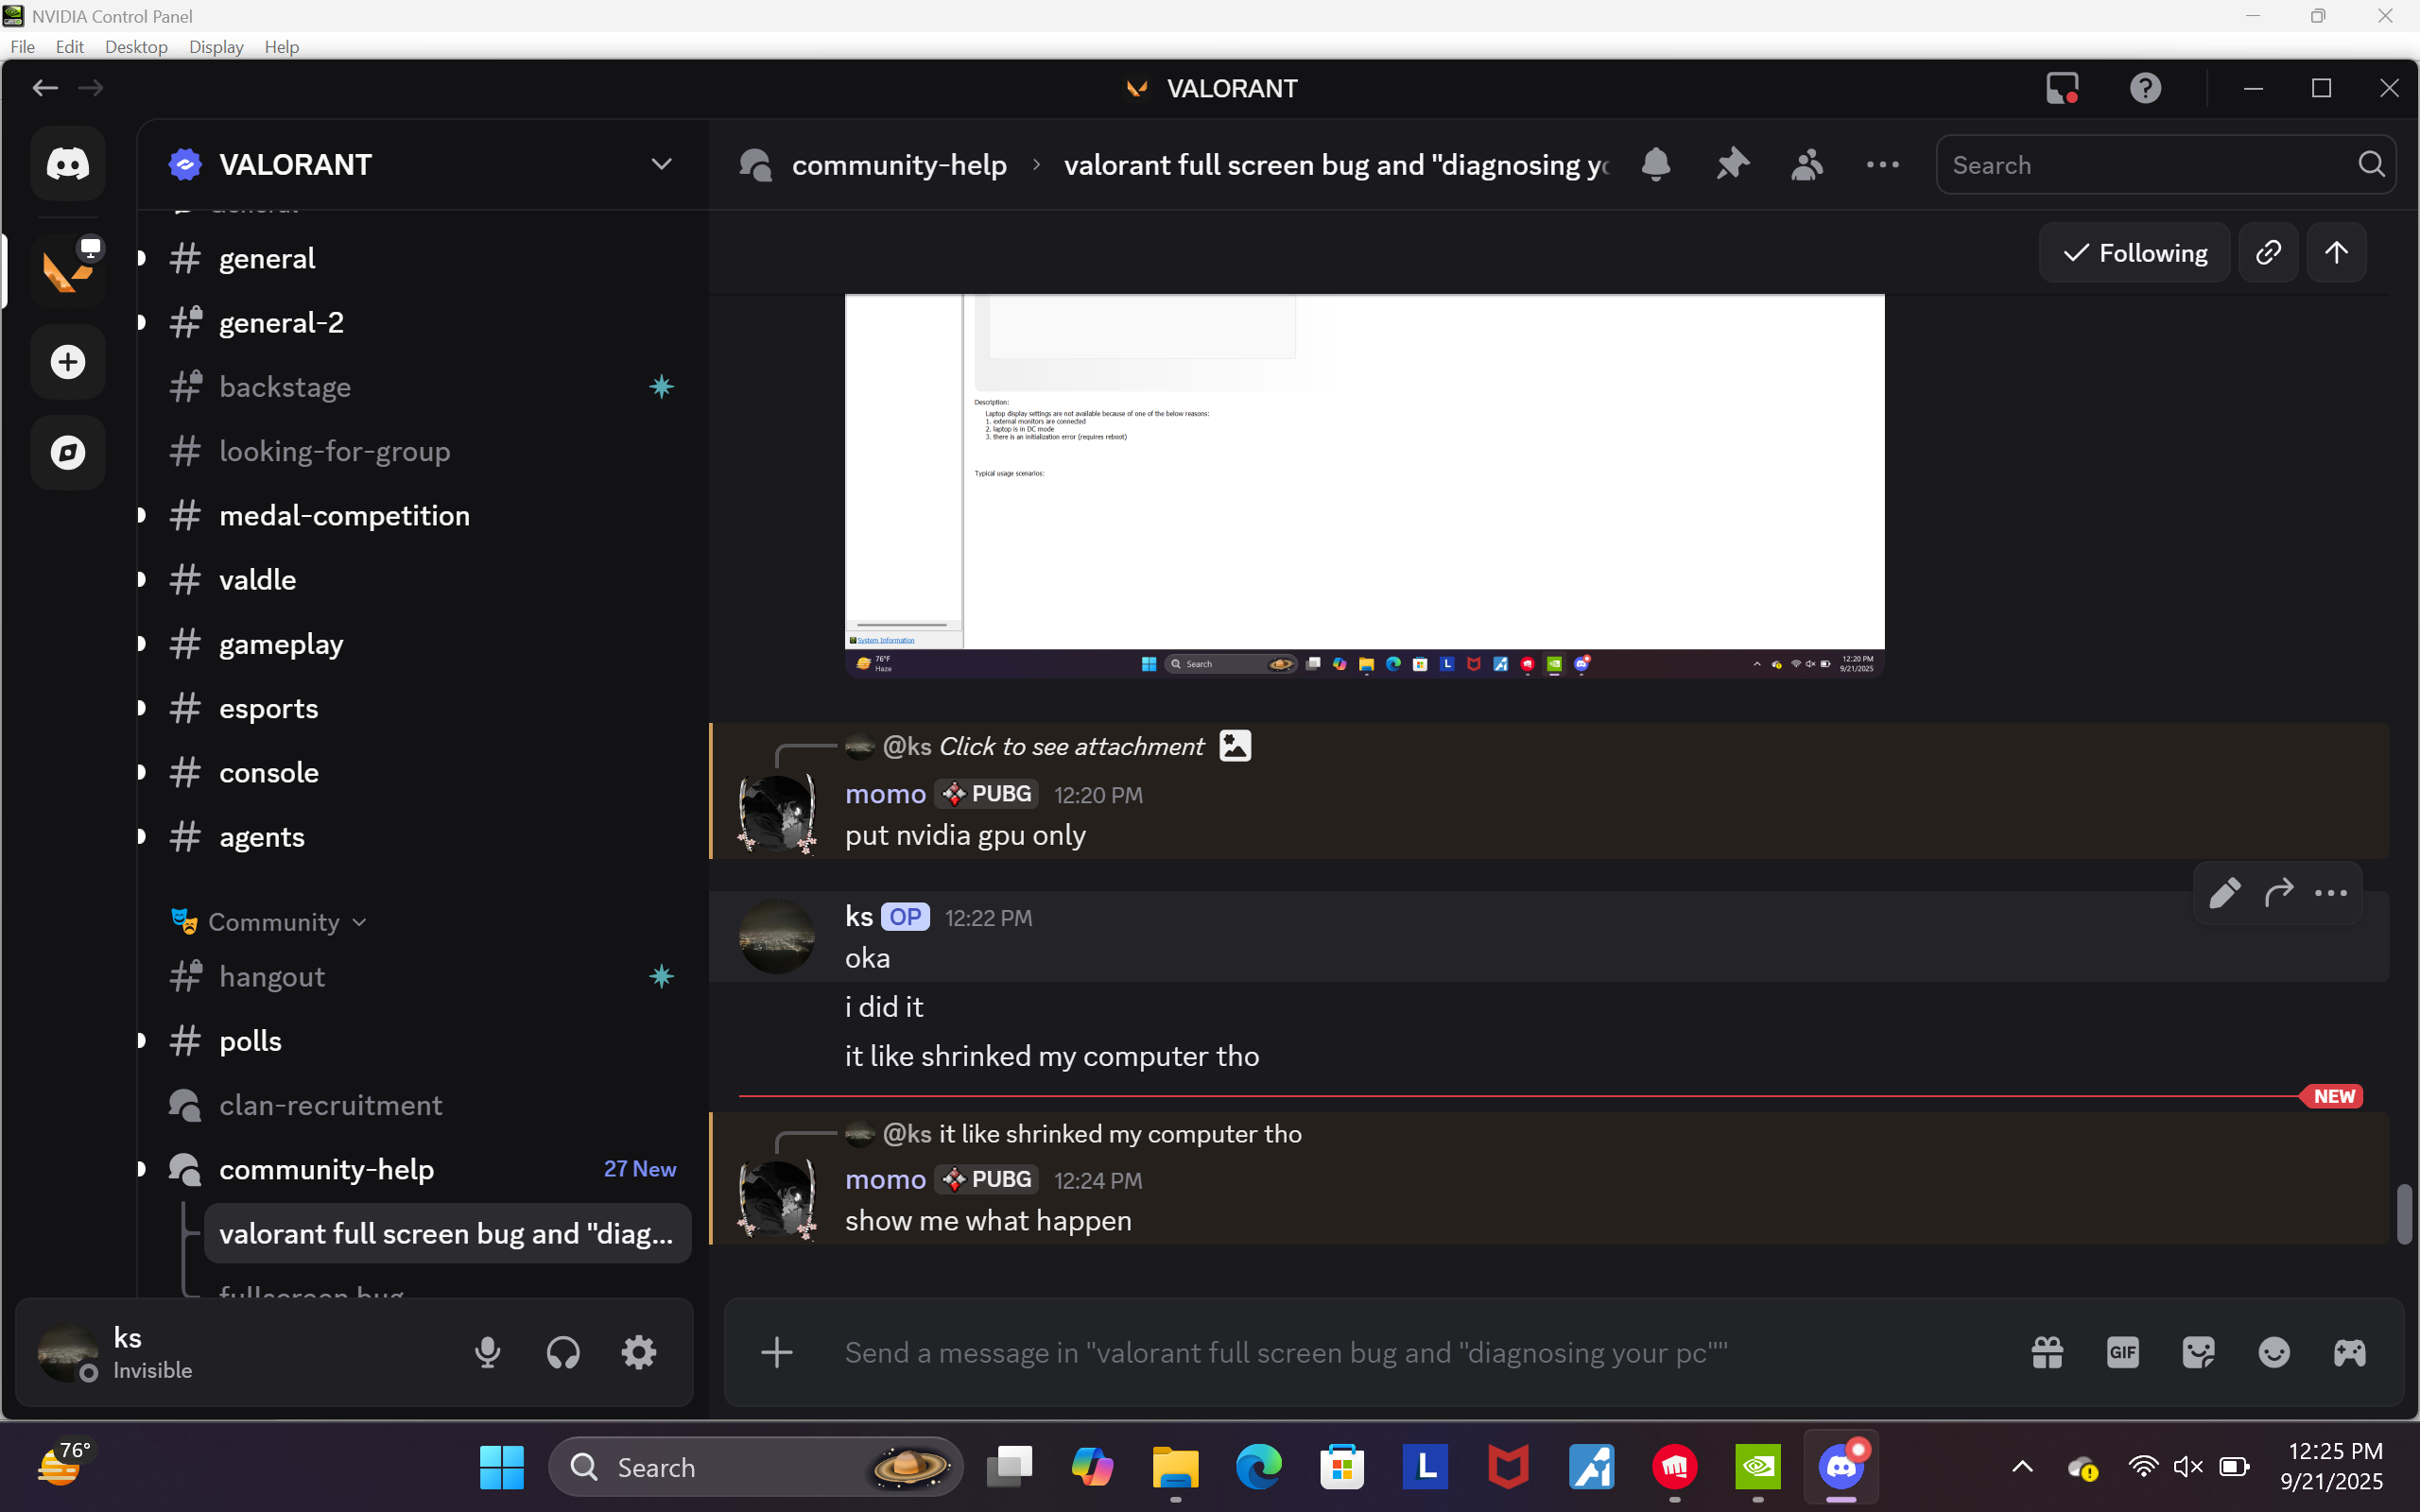Toggle headphone deafen in user panel

(x=563, y=1353)
